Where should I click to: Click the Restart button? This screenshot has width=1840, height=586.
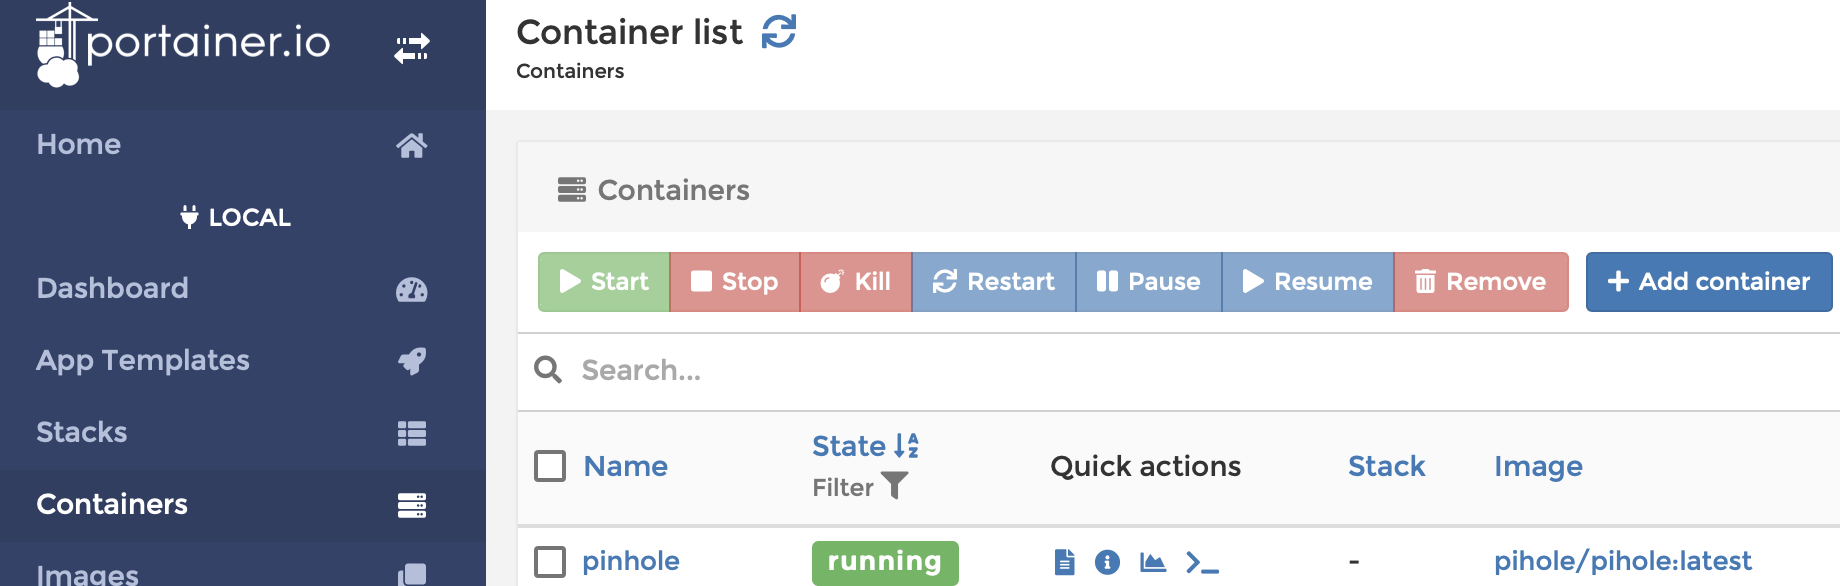pos(994,282)
